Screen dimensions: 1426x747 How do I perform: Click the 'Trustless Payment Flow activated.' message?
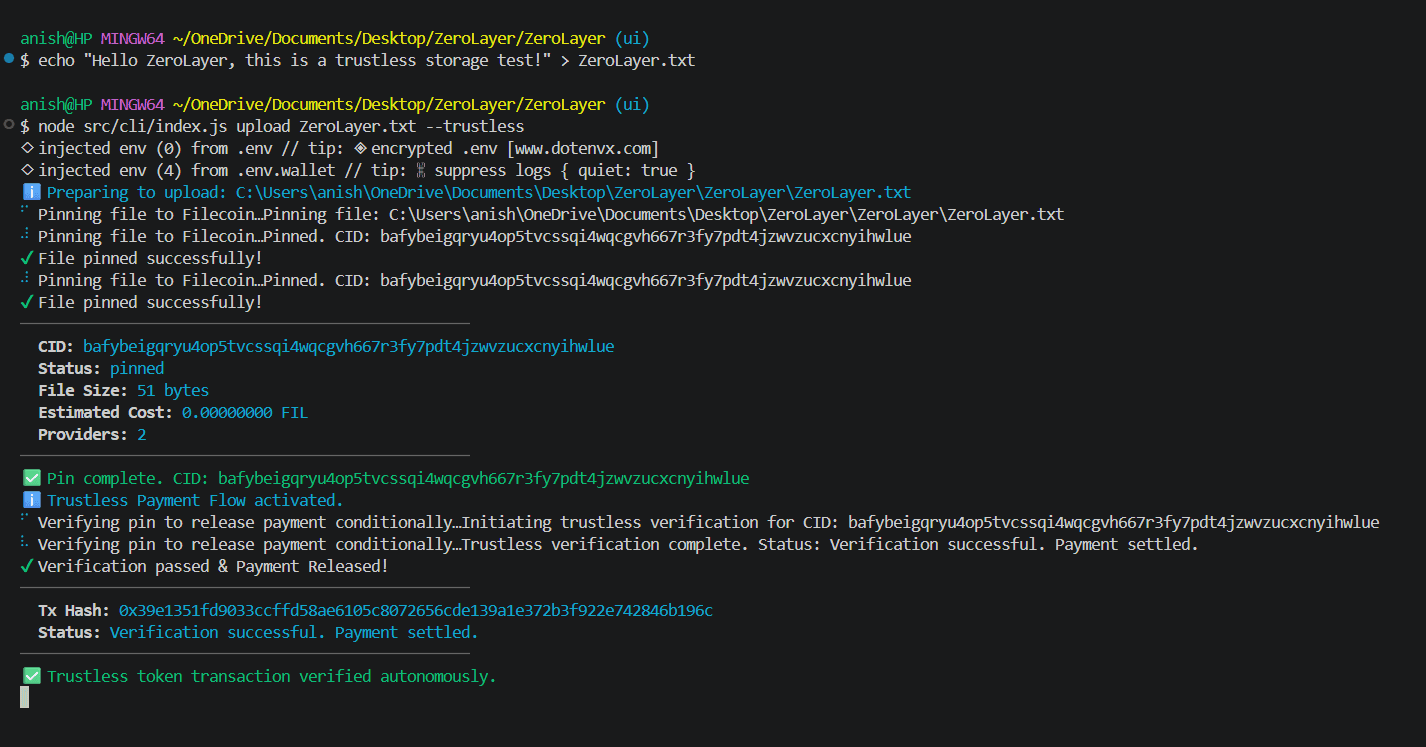pyautogui.click(x=195, y=500)
